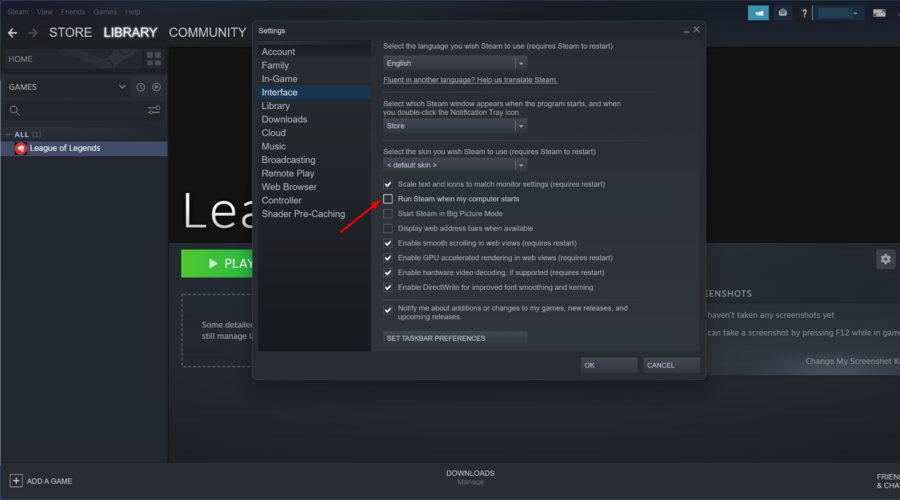Open the default skin dropdown
900x500 pixels.
pyautogui.click(x=455, y=165)
